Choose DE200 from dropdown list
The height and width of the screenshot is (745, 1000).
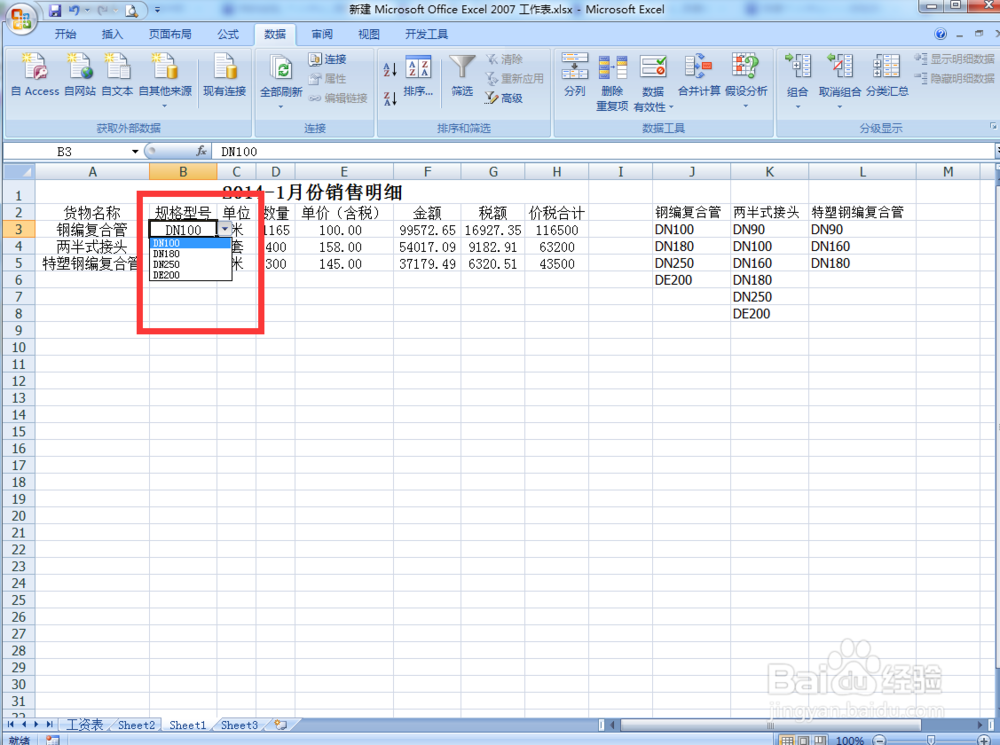[x=190, y=275]
